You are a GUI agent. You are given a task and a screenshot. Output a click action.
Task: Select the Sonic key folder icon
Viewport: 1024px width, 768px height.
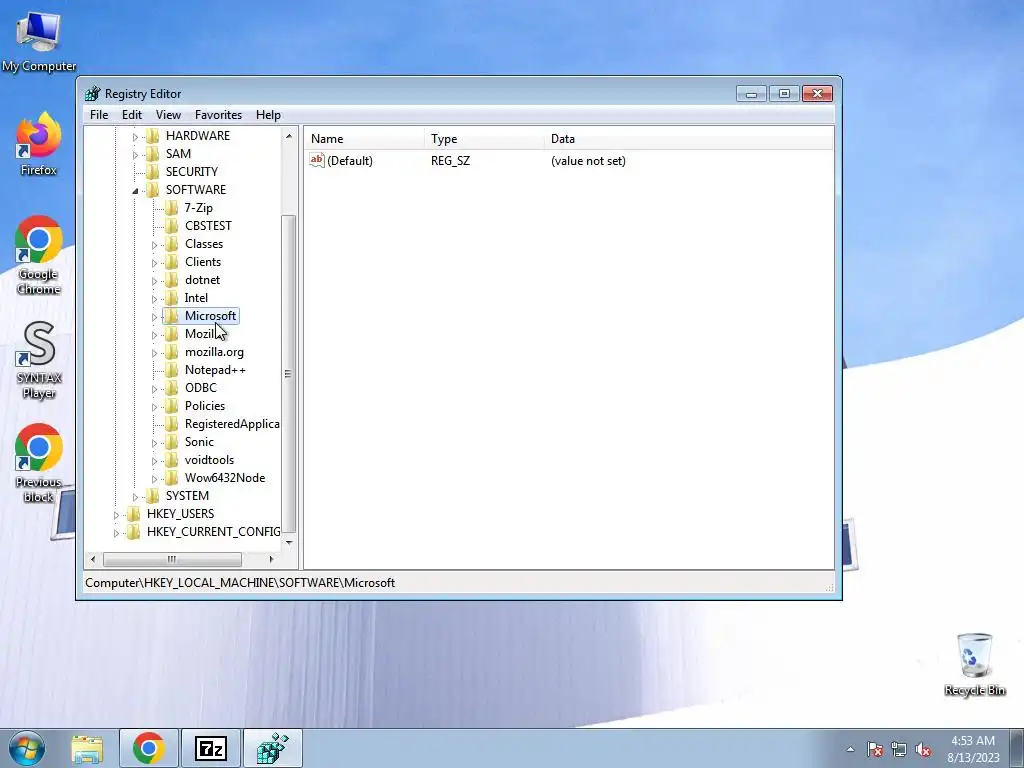click(x=171, y=441)
